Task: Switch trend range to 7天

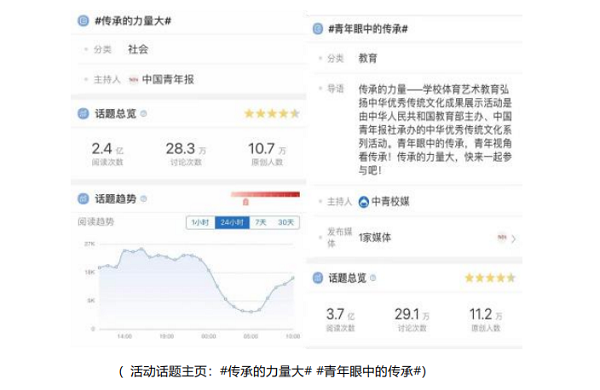Action: click(261, 222)
